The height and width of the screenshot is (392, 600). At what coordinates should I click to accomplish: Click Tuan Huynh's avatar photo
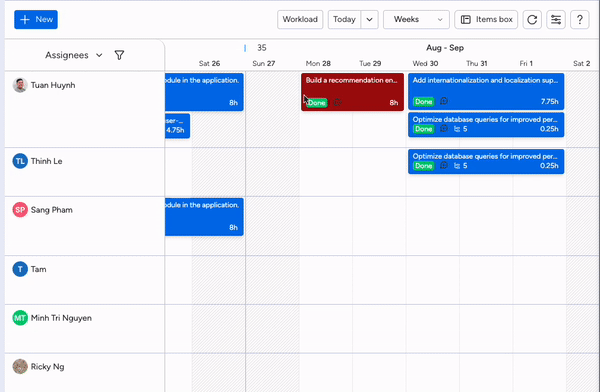[x=20, y=85]
